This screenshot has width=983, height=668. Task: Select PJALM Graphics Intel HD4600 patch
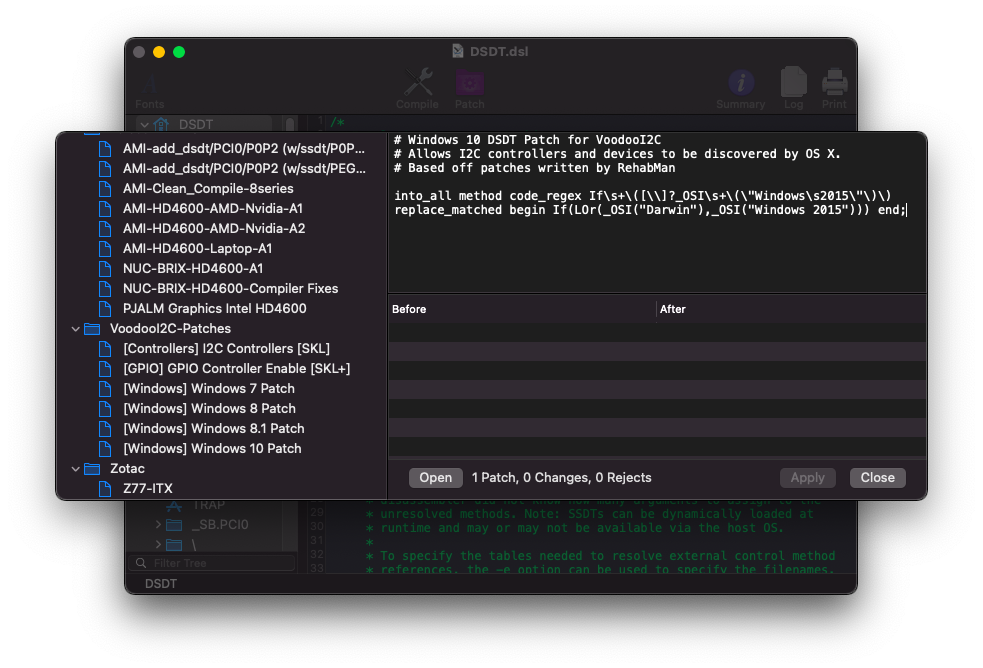pyautogui.click(x=214, y=308)
